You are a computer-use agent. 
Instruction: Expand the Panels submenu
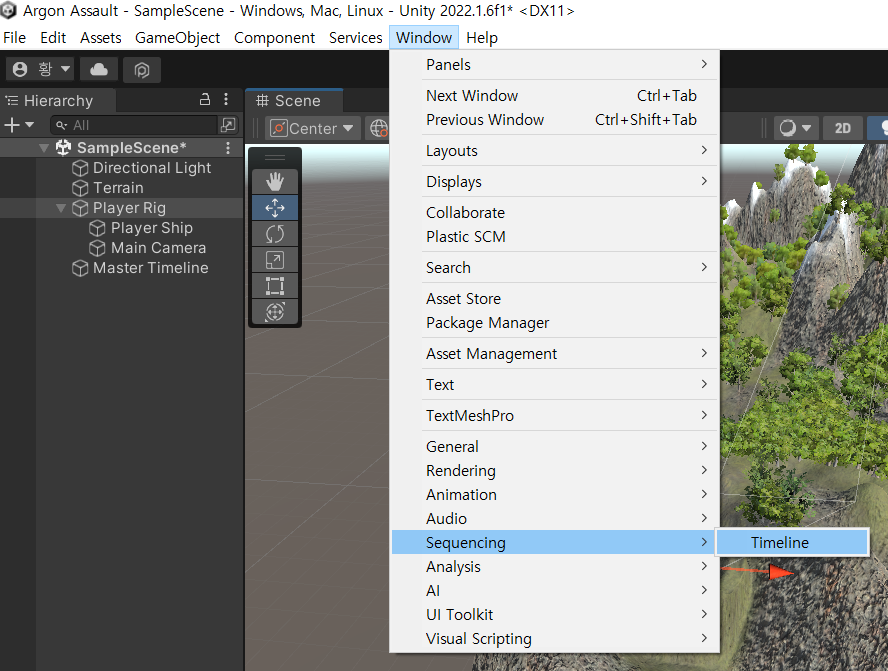[554, 65]
